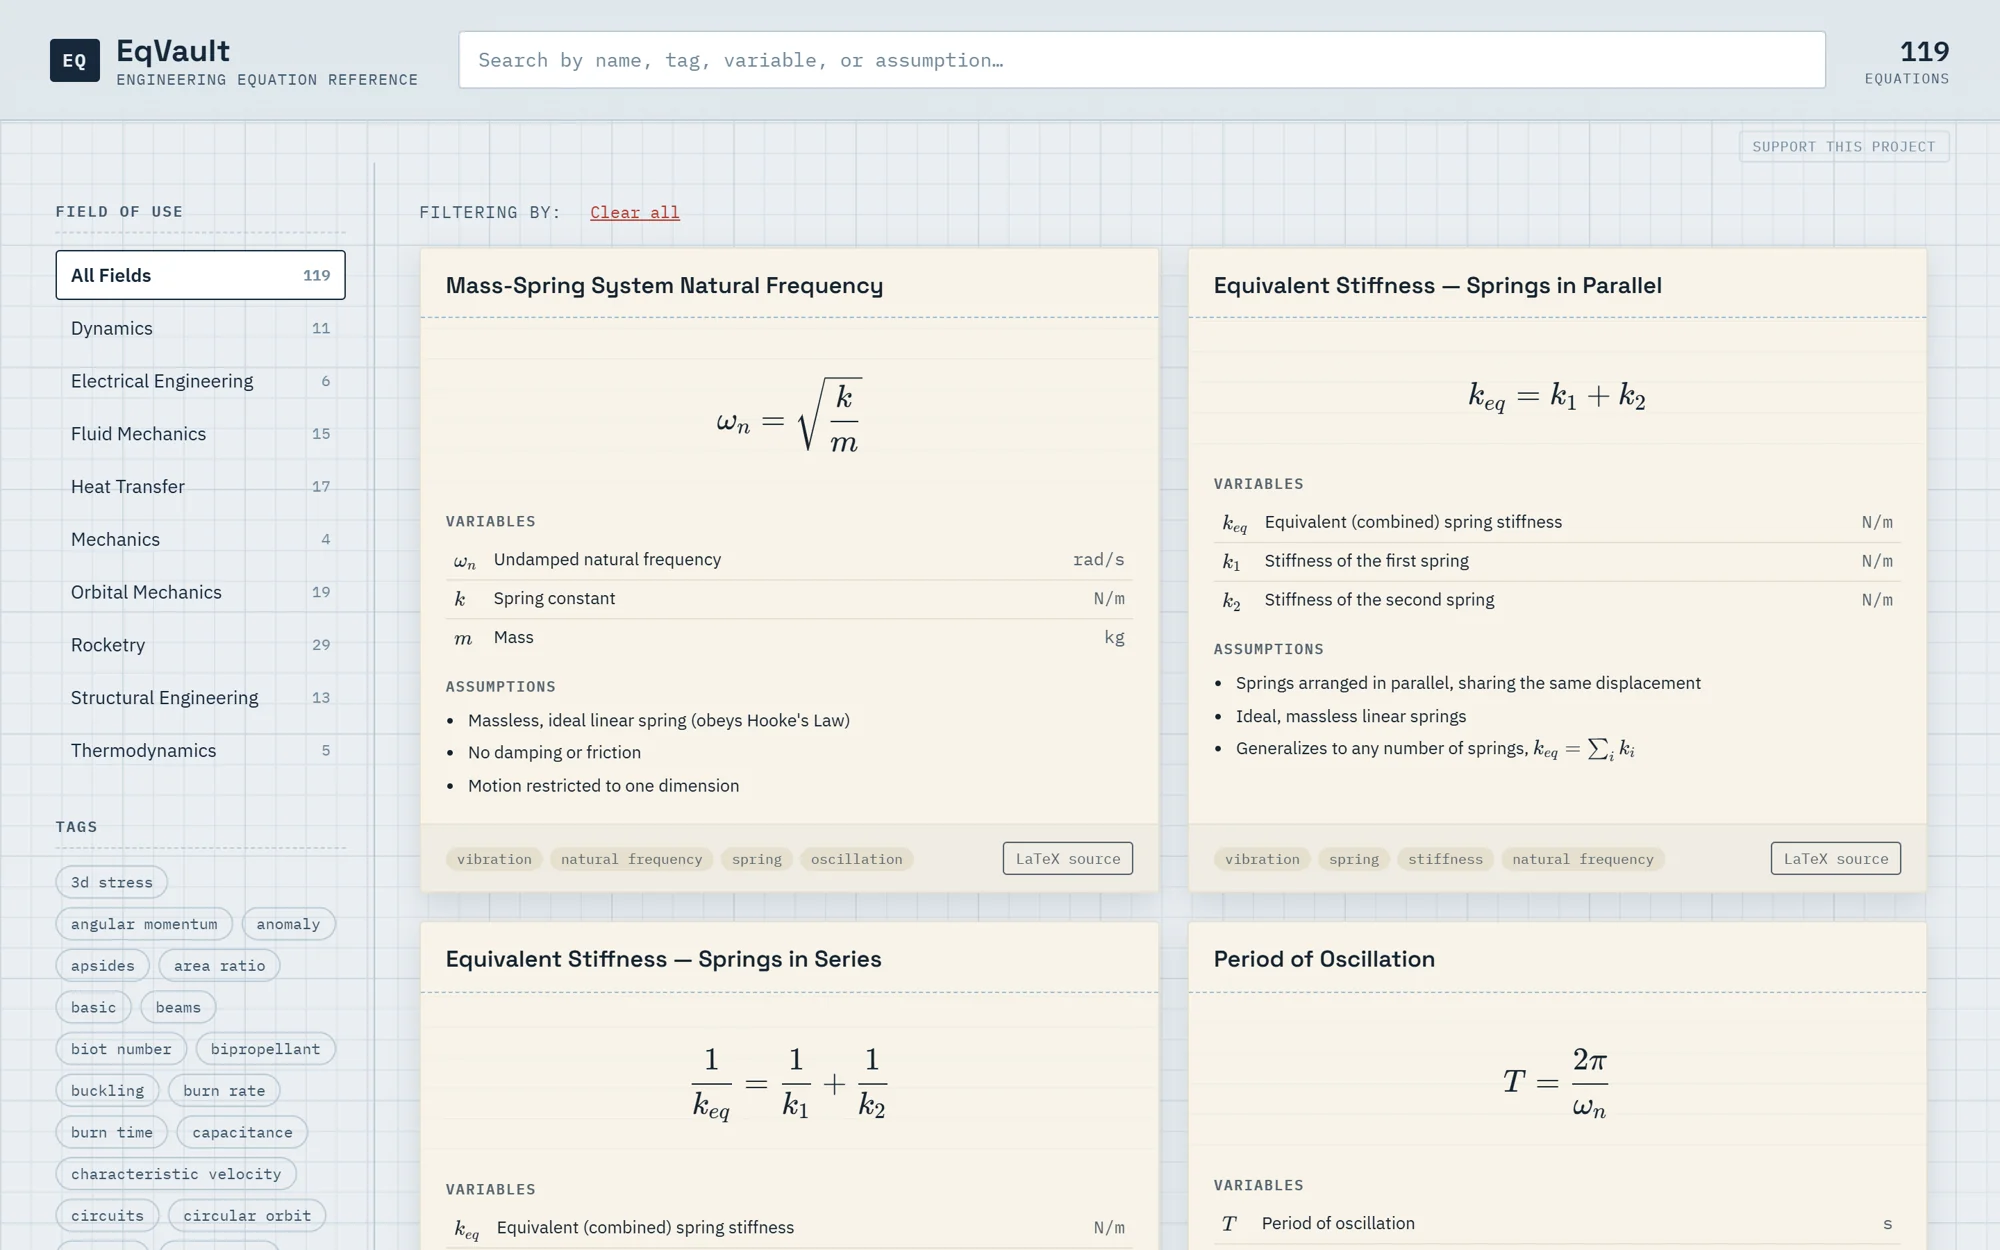The height and width of the screenshot is (1250, 2000).
Task: Toggle the circular orbit tag
Action: (x=247, y=1216)
